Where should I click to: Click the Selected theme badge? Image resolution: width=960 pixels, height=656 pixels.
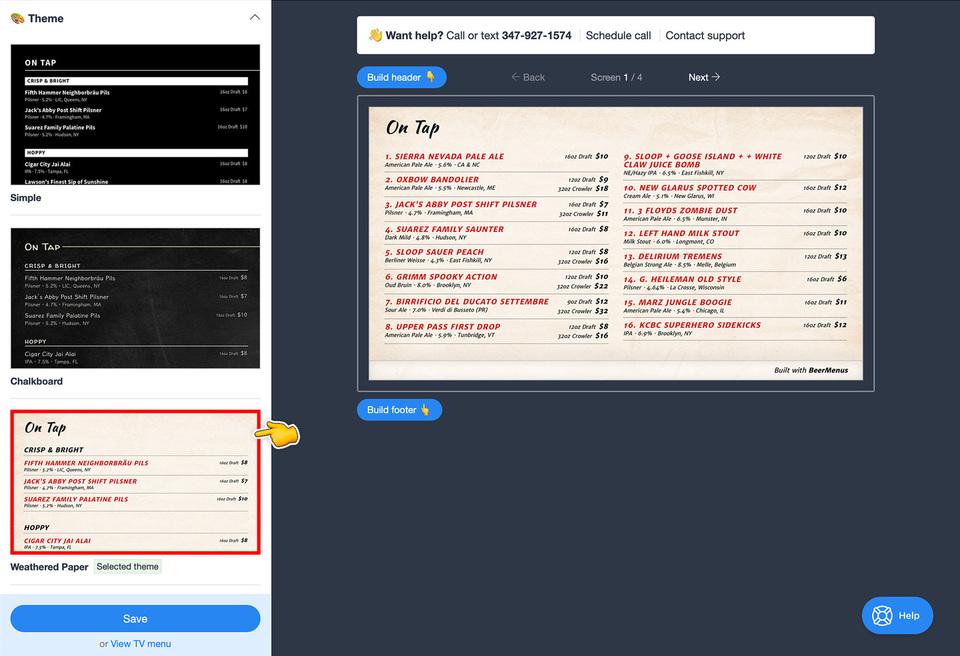[x=128, y=566]
